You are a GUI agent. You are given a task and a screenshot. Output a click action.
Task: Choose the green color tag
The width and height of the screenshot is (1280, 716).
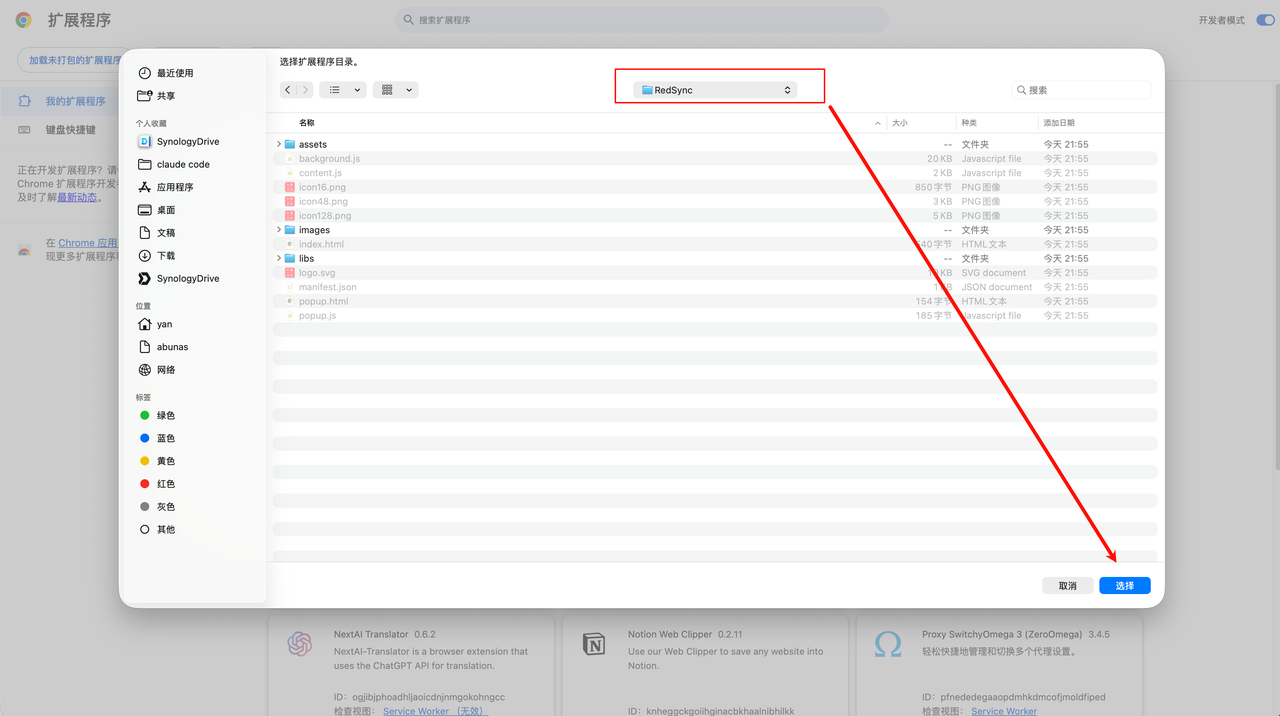coord(165,415)
